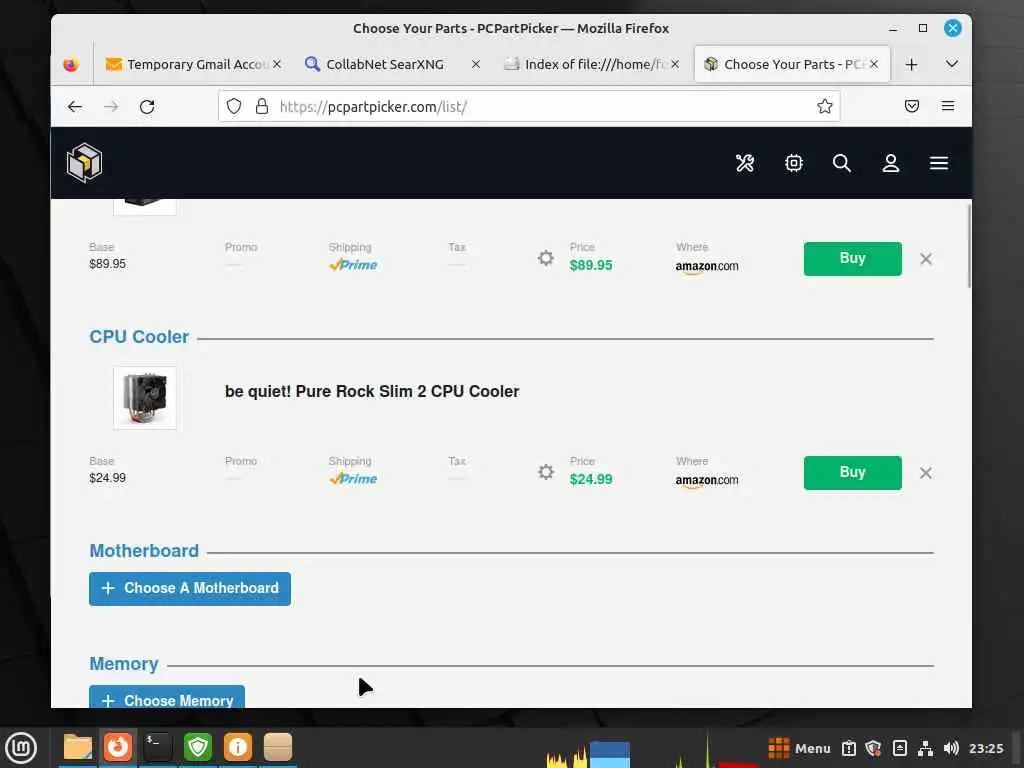The image size is (1024, 768).
Task: Click the $24.99 green price
Action: point(591,479)
